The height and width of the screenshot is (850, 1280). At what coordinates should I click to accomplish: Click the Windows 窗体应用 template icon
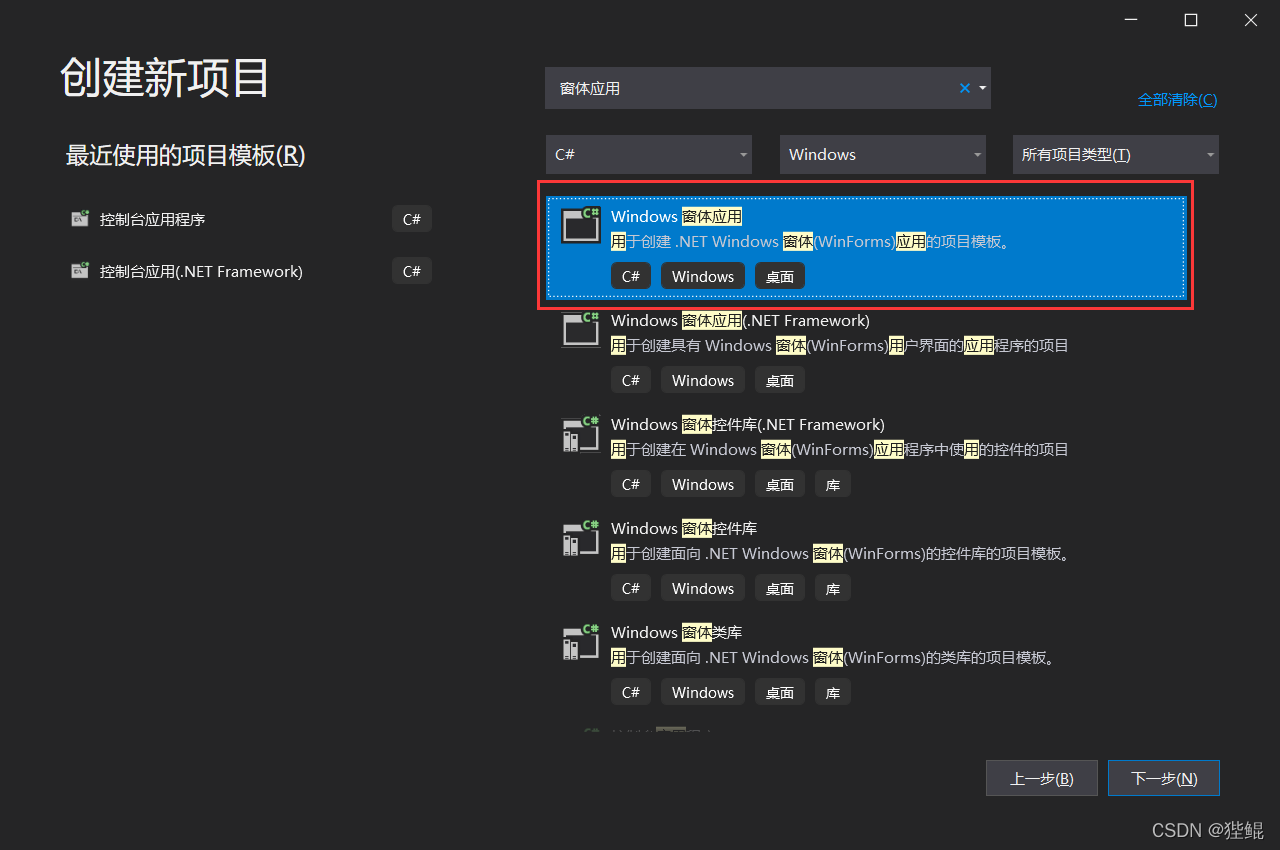(580, 225)
